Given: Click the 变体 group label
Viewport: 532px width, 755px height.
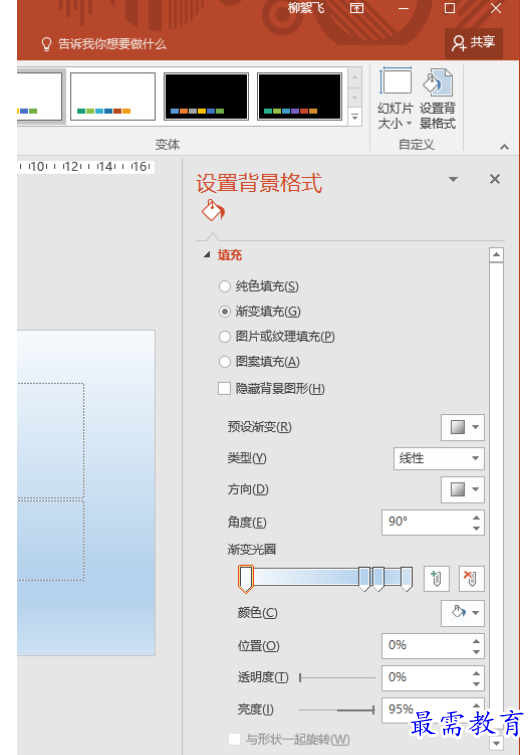Looking at the screenshot, I should [x=168, y=144].
